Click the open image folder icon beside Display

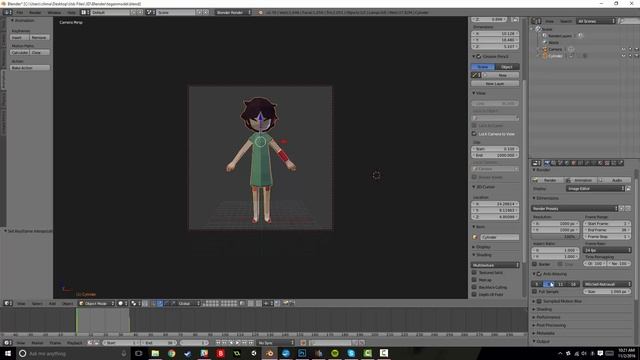(629, 189)
